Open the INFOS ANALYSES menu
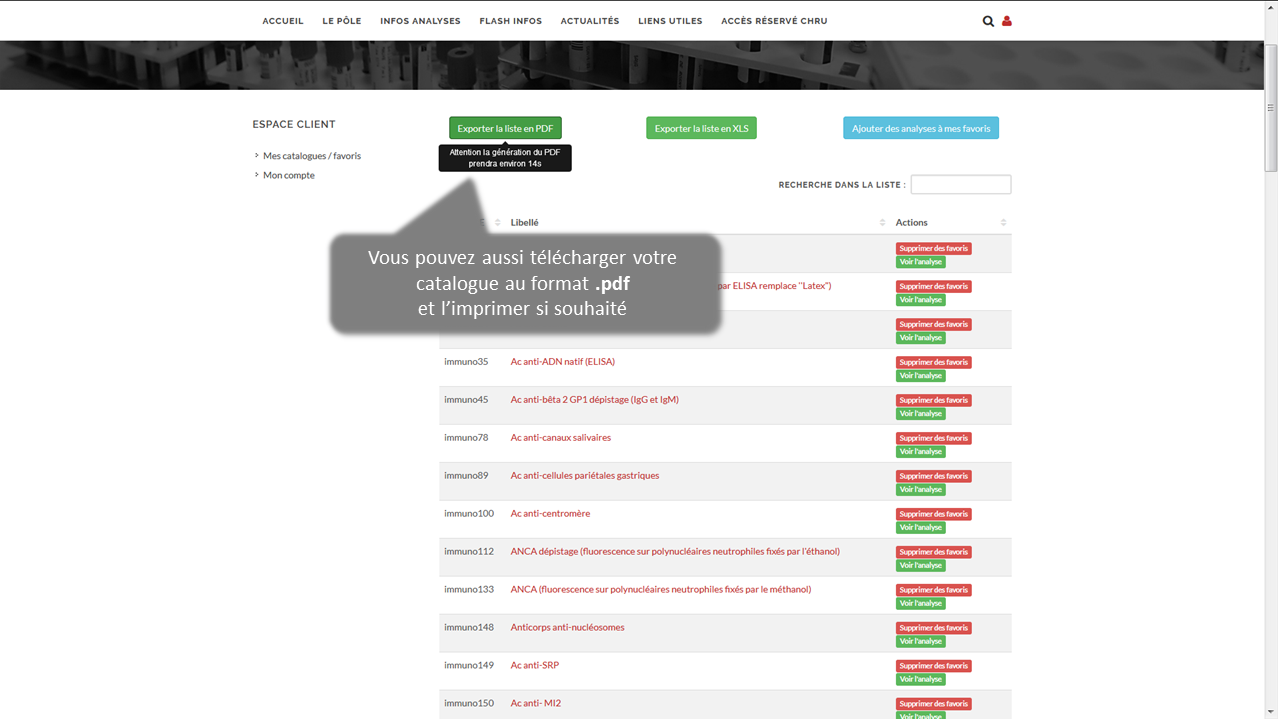This screenshot has height=720, width=1280. tap(420, 21)
